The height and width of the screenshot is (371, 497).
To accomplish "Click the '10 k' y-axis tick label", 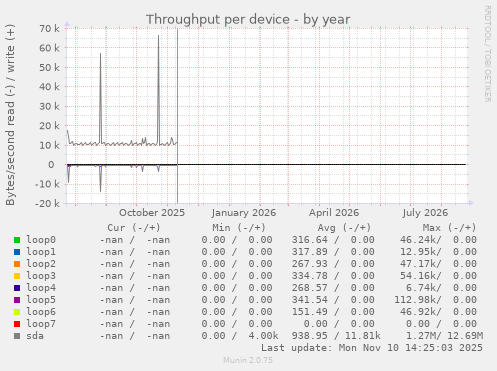I will 50,145.
